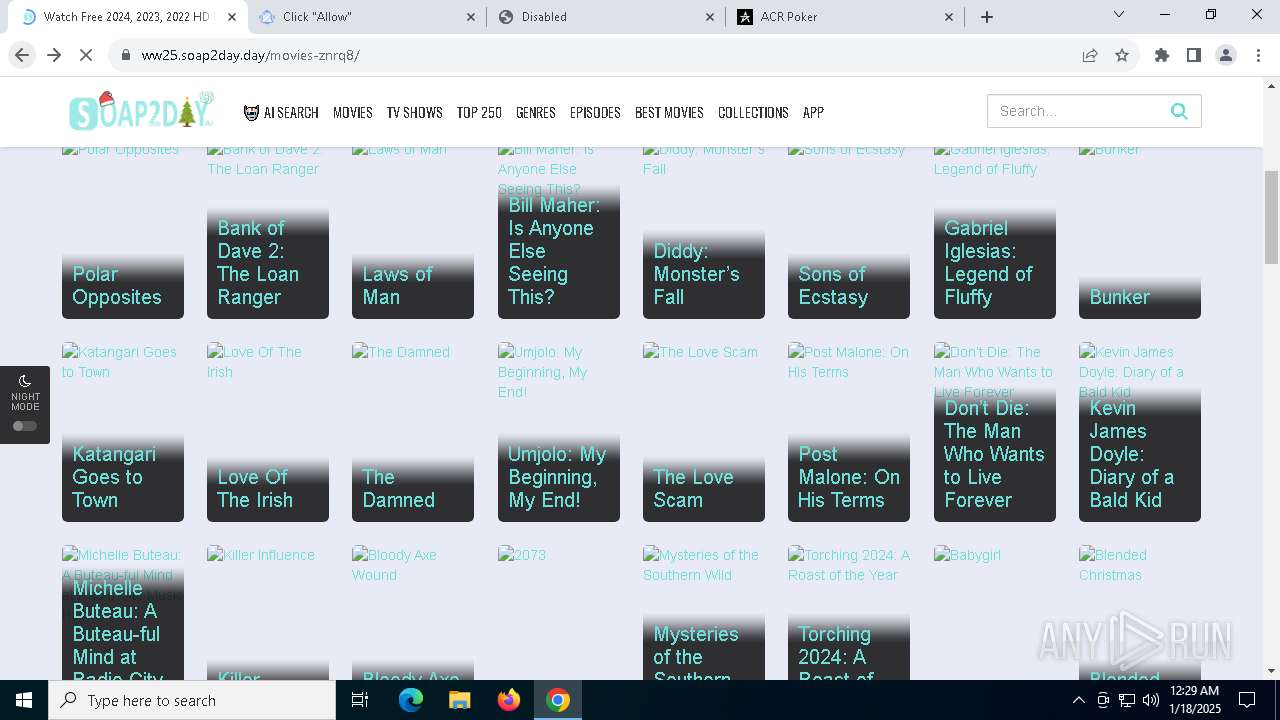The height and width of the screenshot is (720, 1280).
Task: Open the TV Shows menu item
Action: pyautogui.click(x=415, y=112)
